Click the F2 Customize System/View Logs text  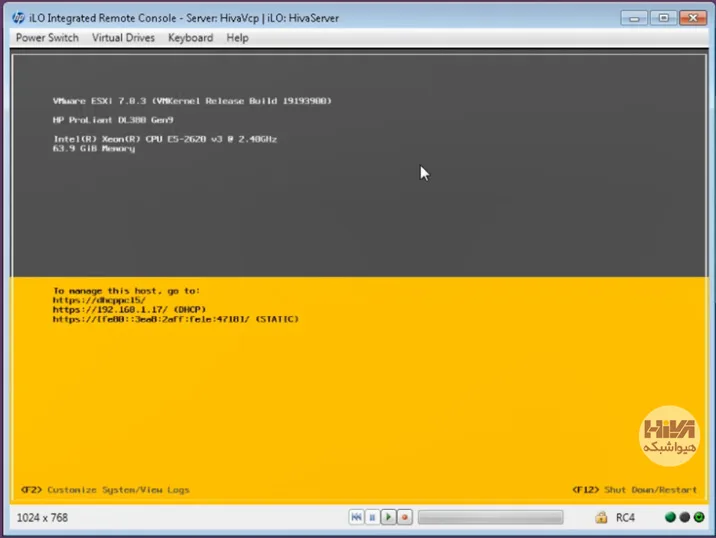tap(105, 490)
